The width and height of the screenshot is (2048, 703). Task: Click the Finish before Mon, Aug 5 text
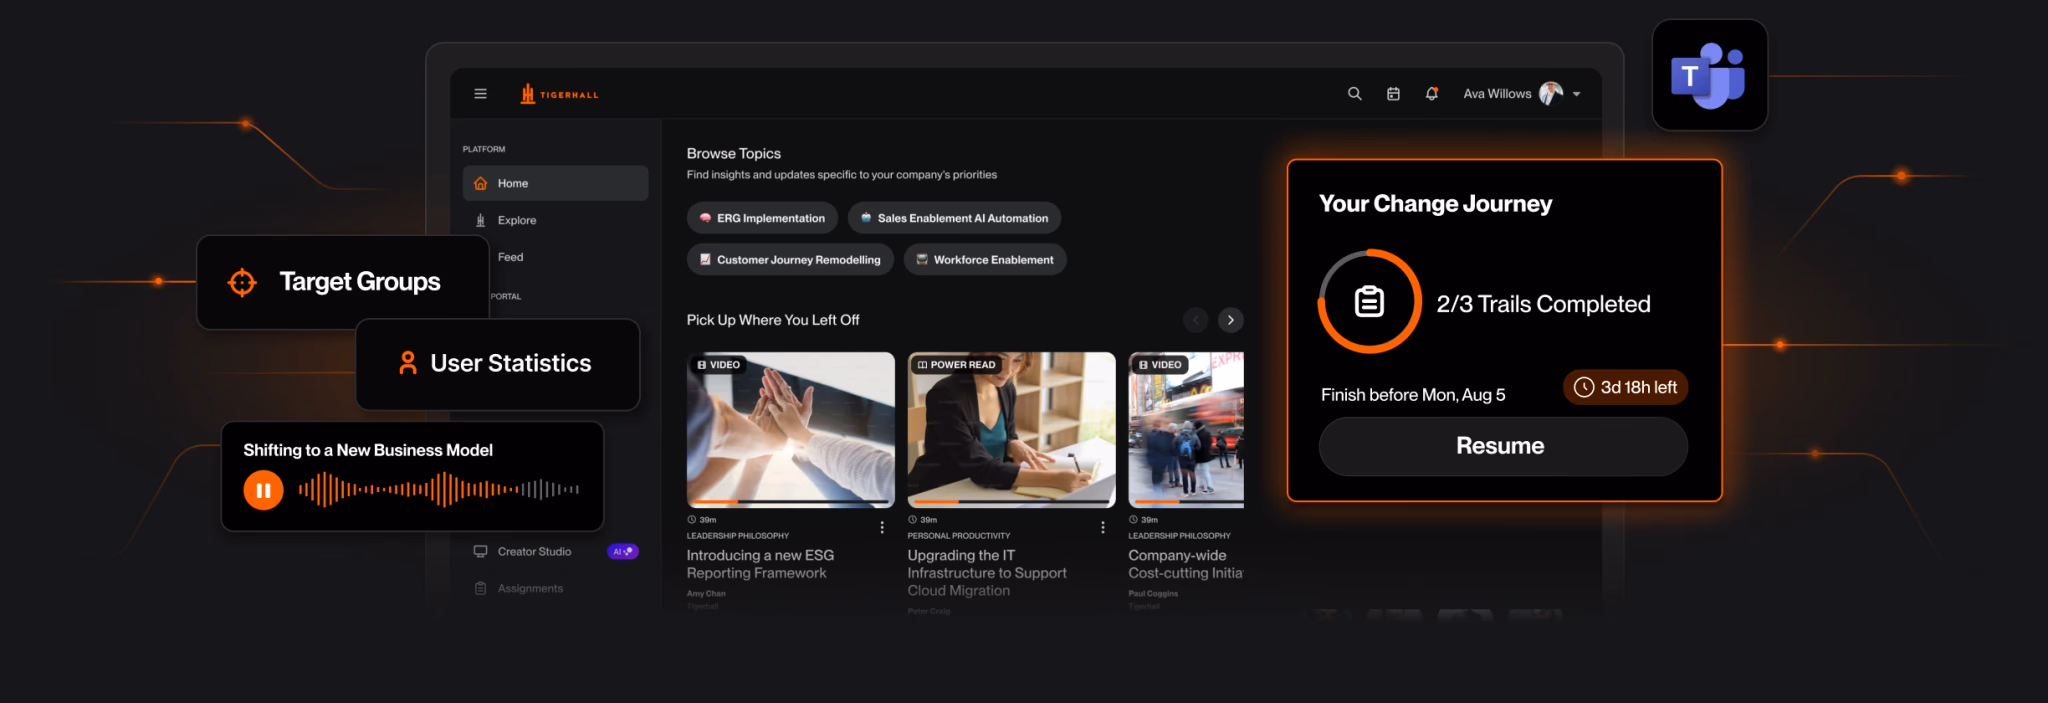[1413, 395]
